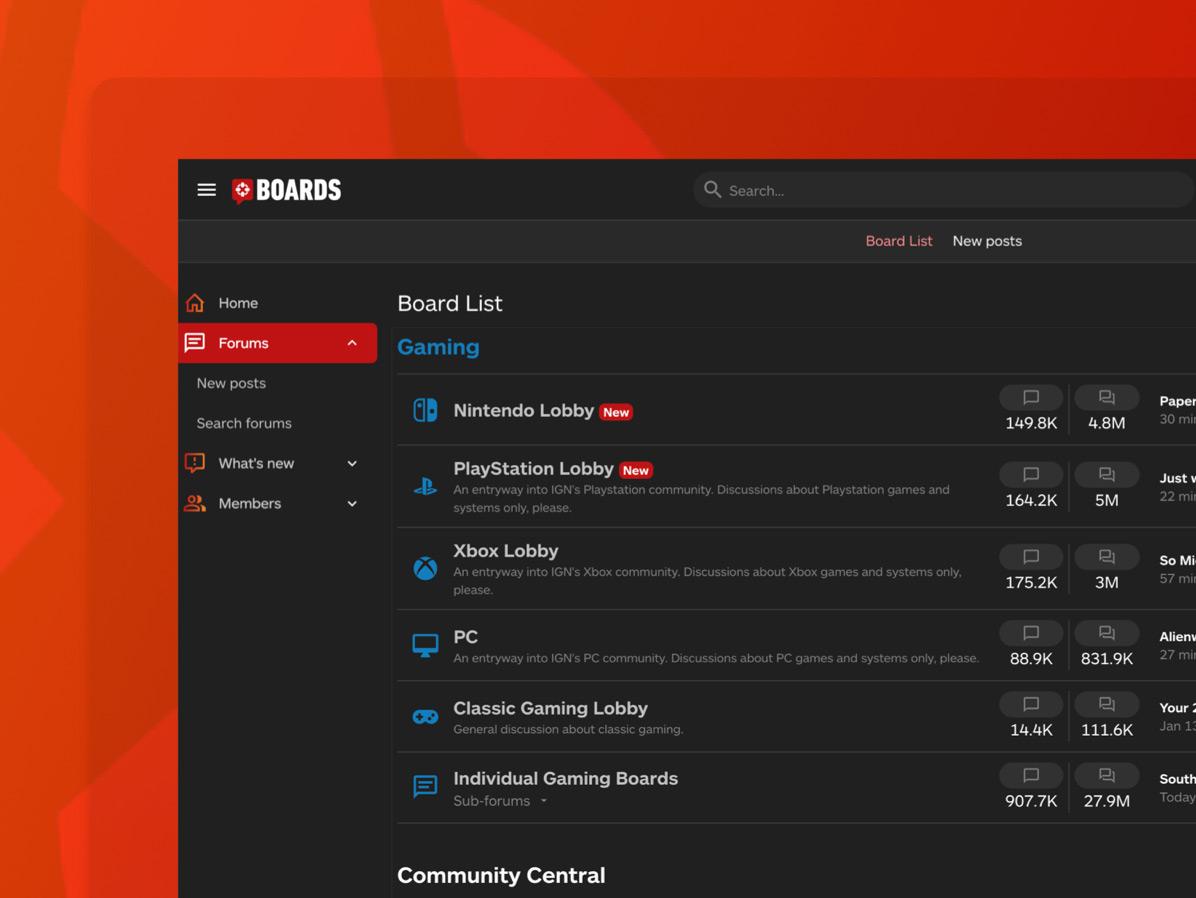
Task: Click inside the Search field
Action: coord(940,190)
